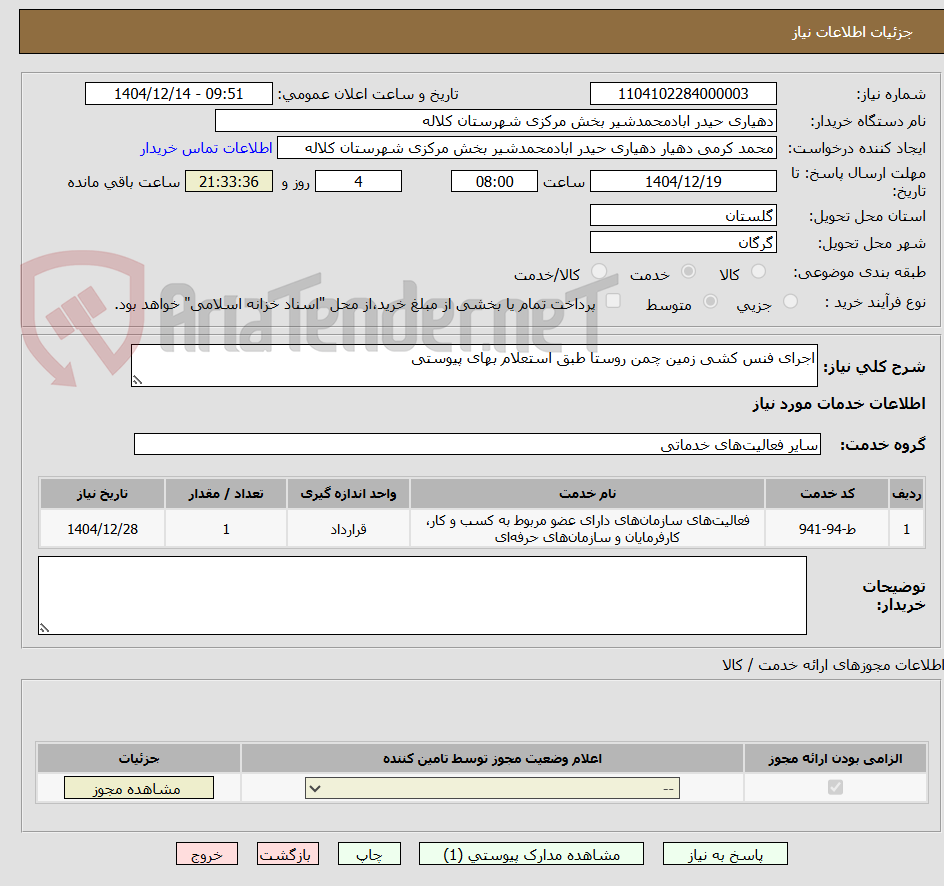
Task: Click the اطلاعات خدمات مورد نیاز heading
Action: 839,403
